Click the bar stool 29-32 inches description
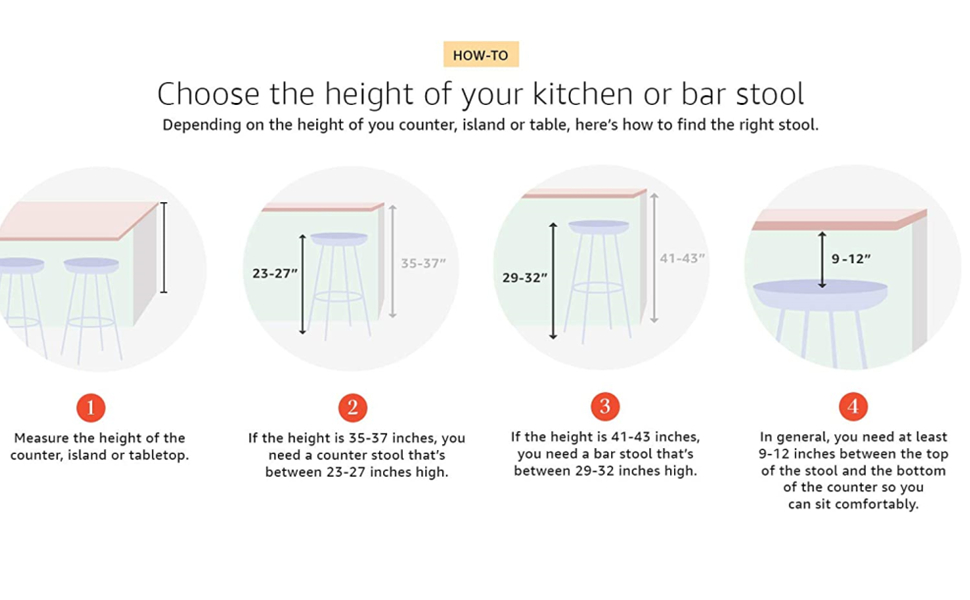Image resolution: width=970 pixels, height=600 pixels. tap(605, 454)
